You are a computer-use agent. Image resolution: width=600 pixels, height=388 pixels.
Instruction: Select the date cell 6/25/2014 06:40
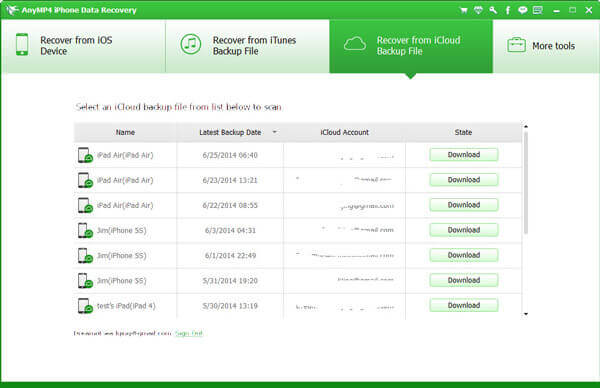(x=230, y=155)
